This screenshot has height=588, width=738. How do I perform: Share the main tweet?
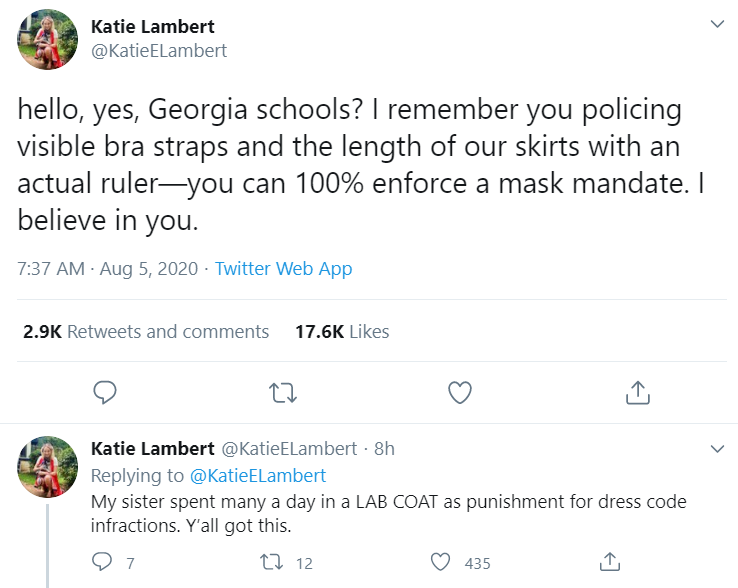[x=637, y=393]
